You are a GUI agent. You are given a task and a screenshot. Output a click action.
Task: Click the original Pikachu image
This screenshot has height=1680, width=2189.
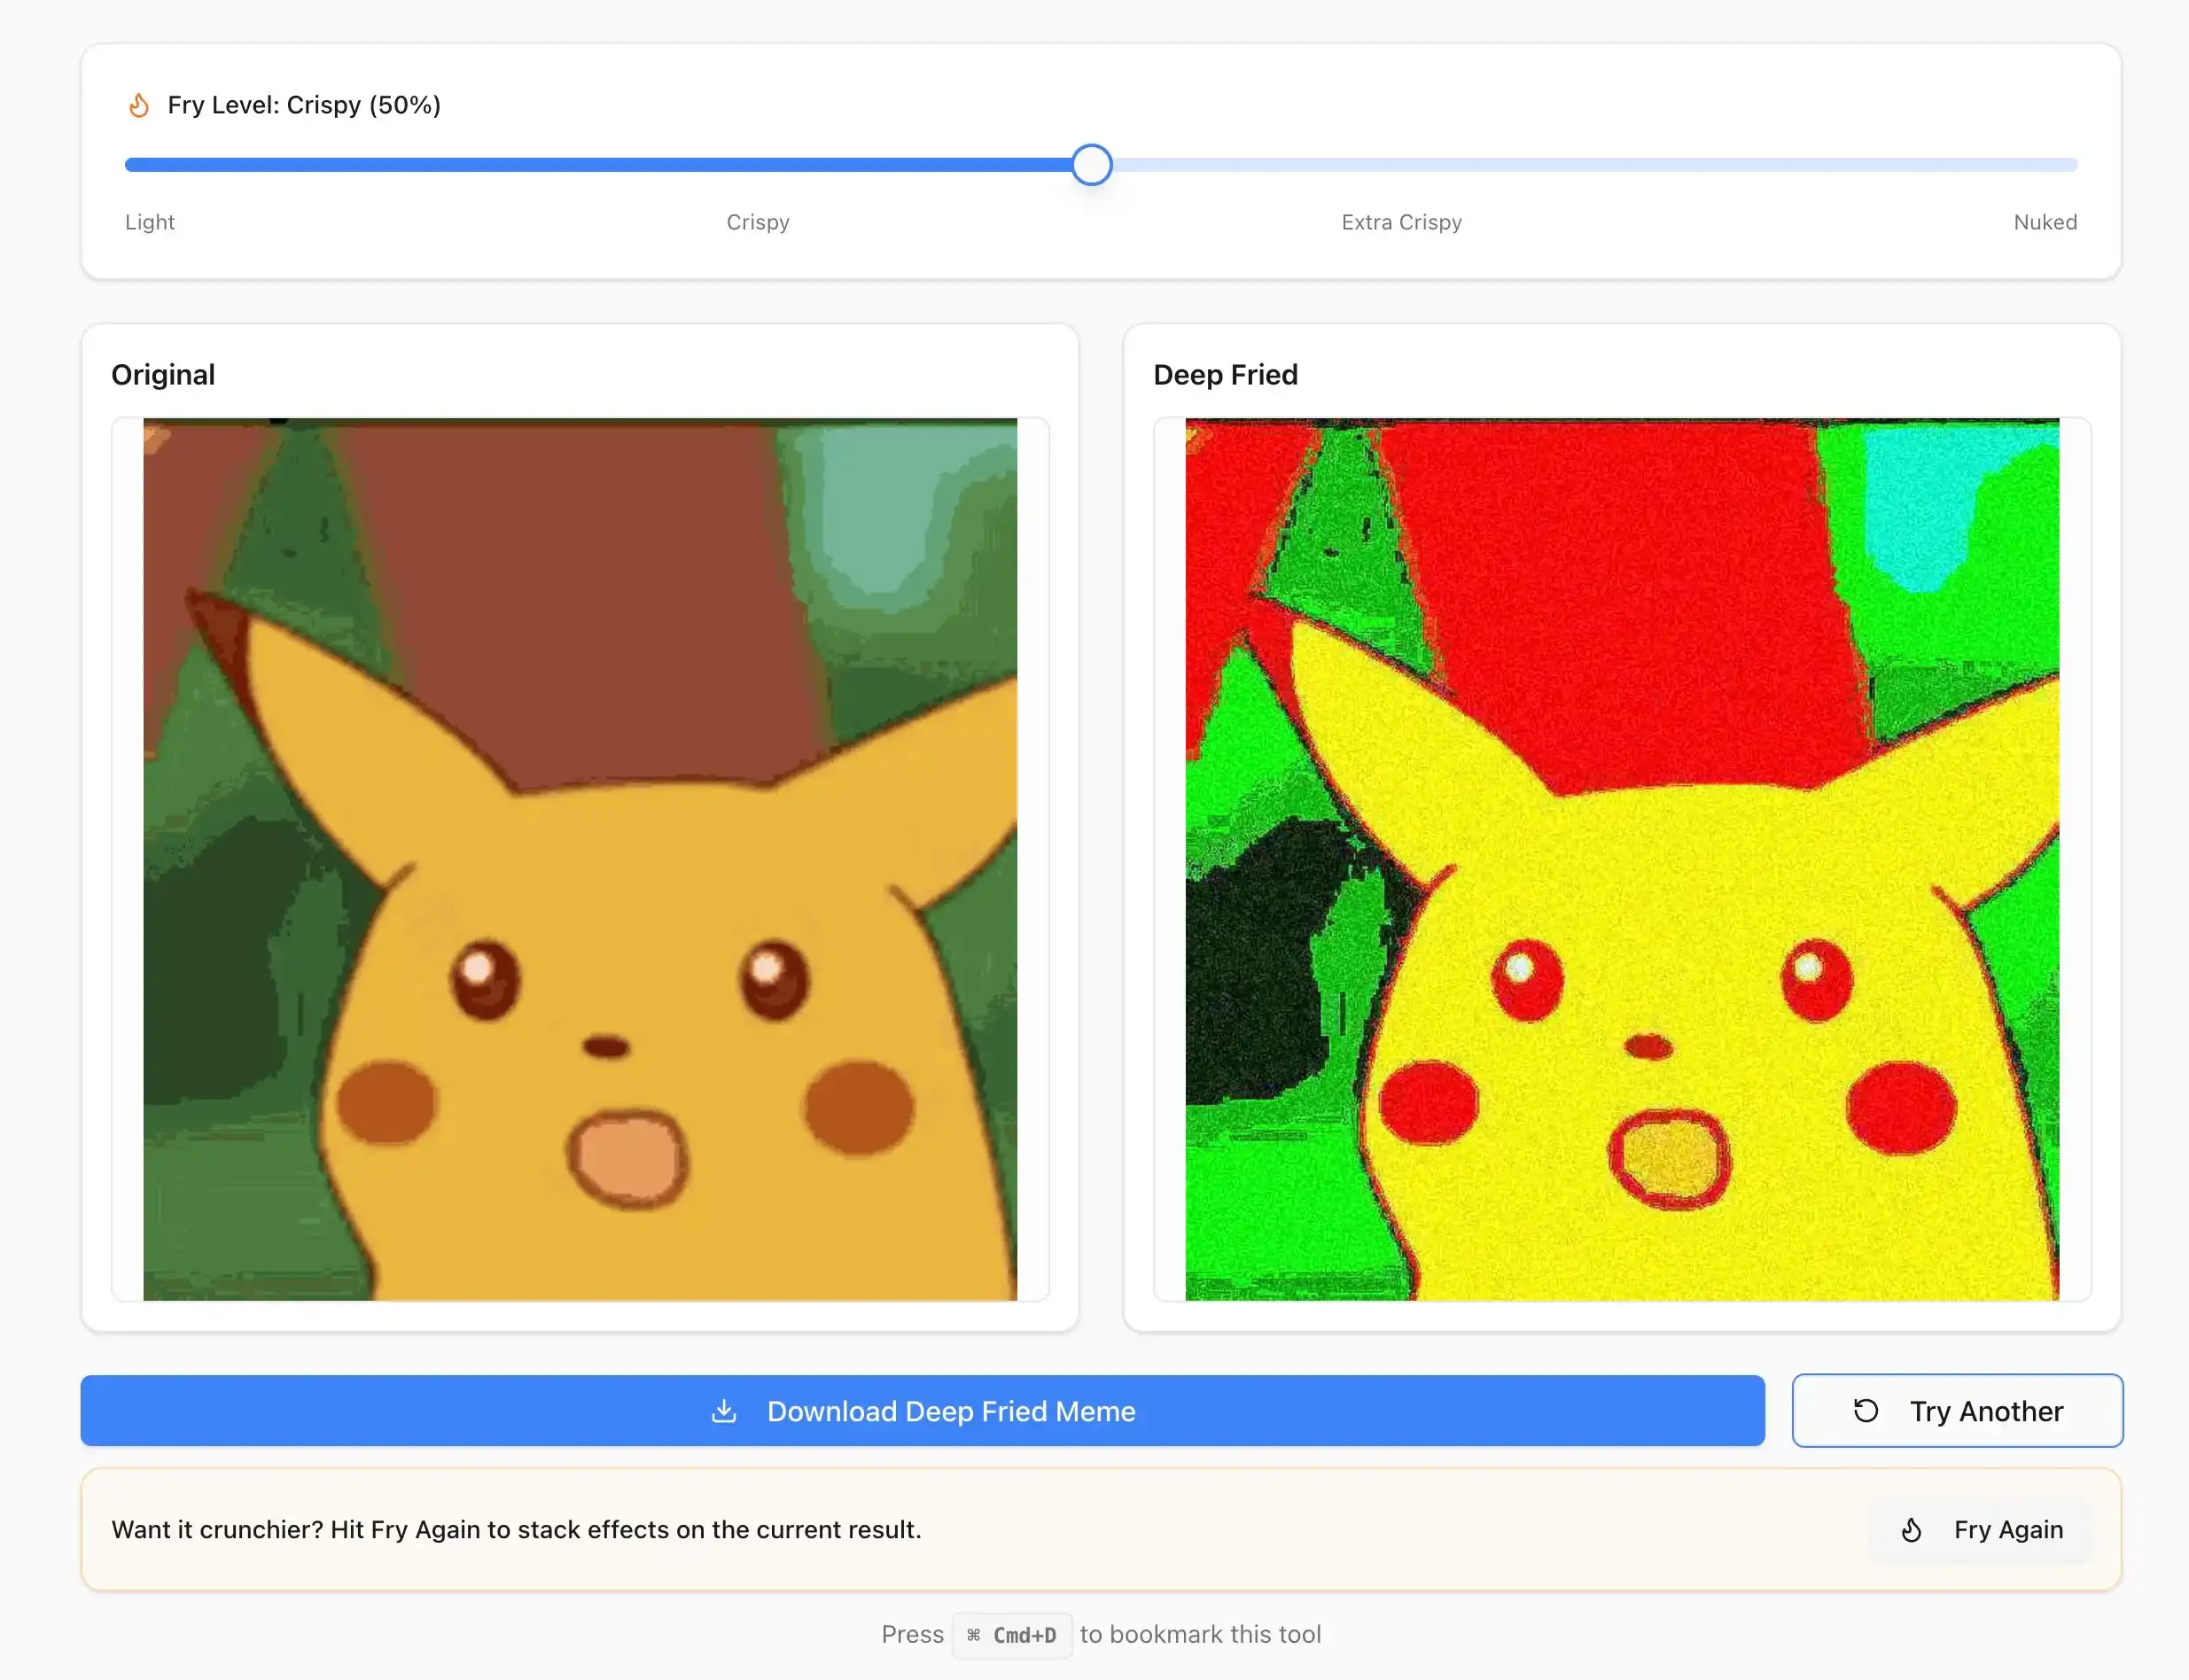coord(580,860)
